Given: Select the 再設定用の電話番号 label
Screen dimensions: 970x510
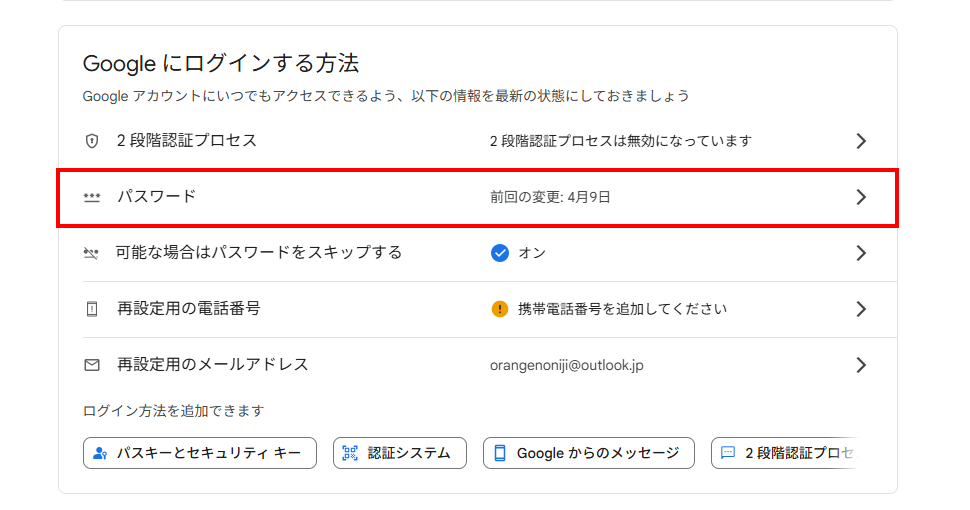Looking at the screenshot, I should coord(189,308).
